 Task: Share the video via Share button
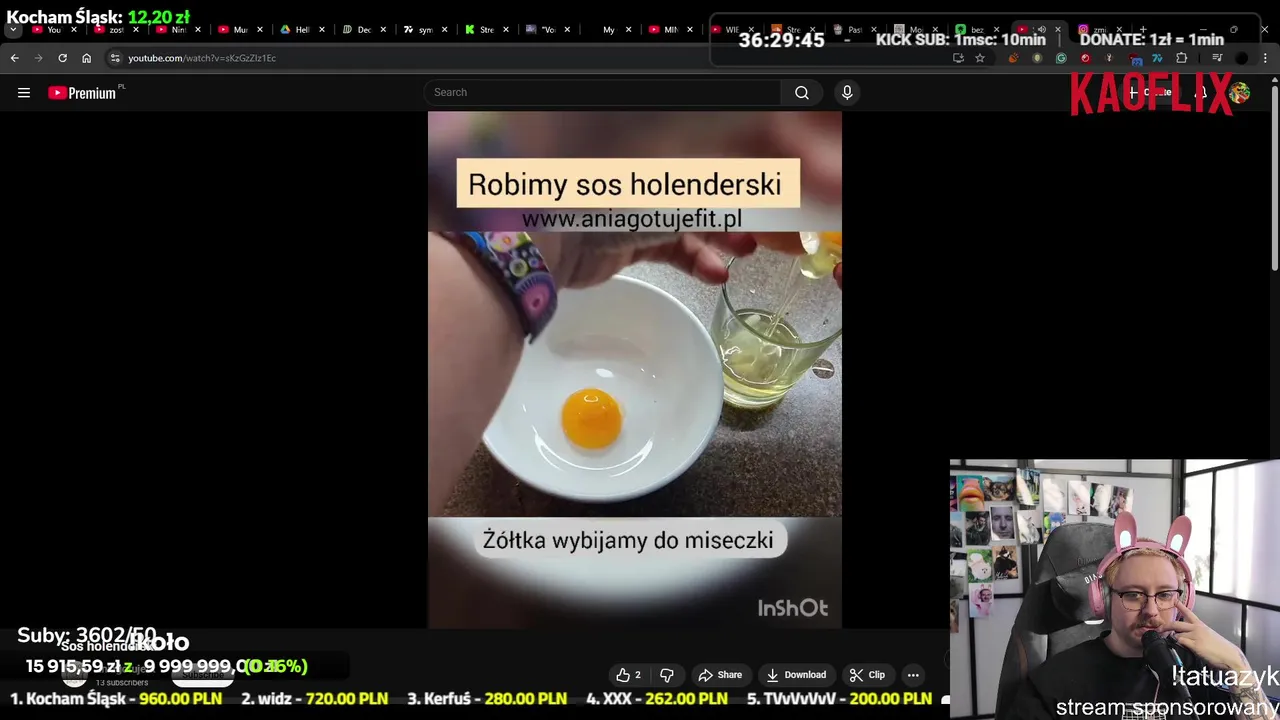720,675
